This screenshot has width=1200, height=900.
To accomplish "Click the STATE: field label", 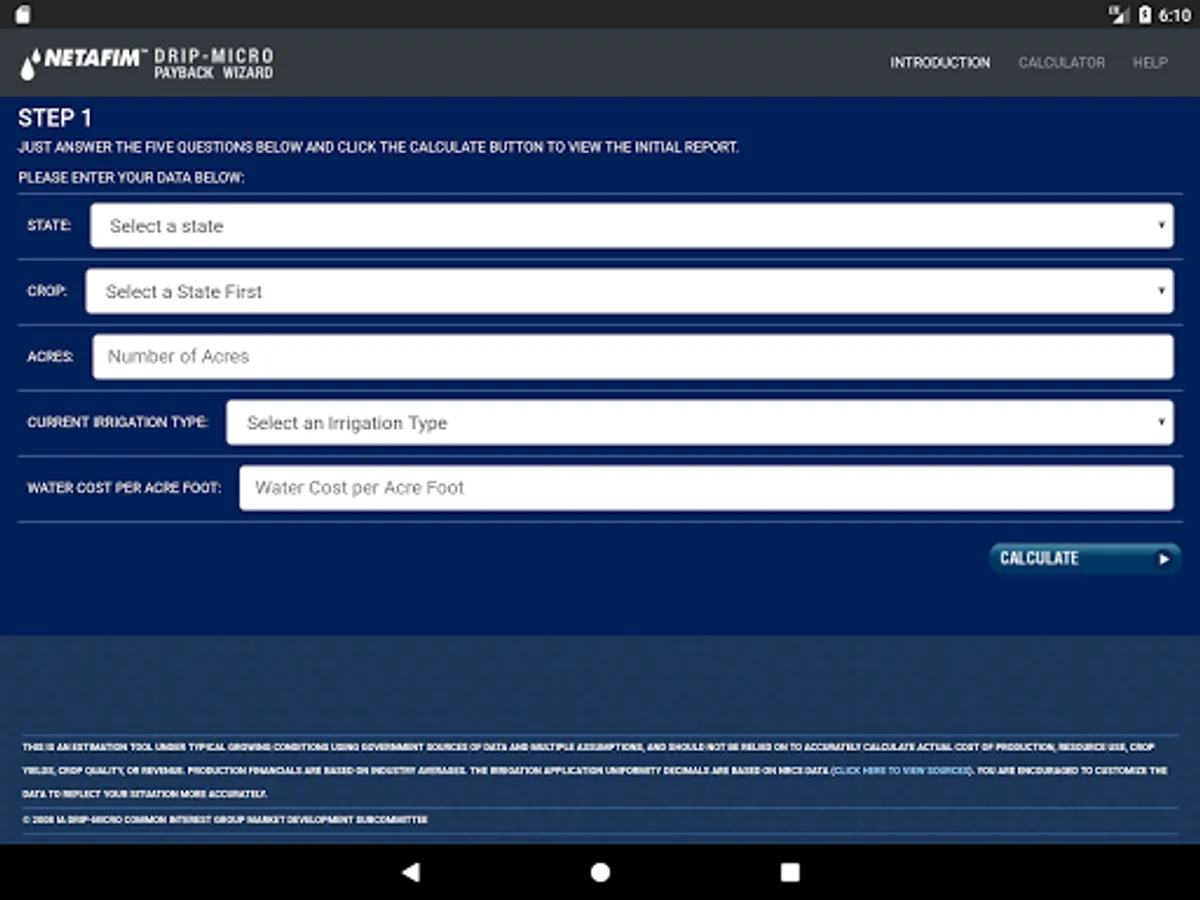I will [x=49, y=226].
